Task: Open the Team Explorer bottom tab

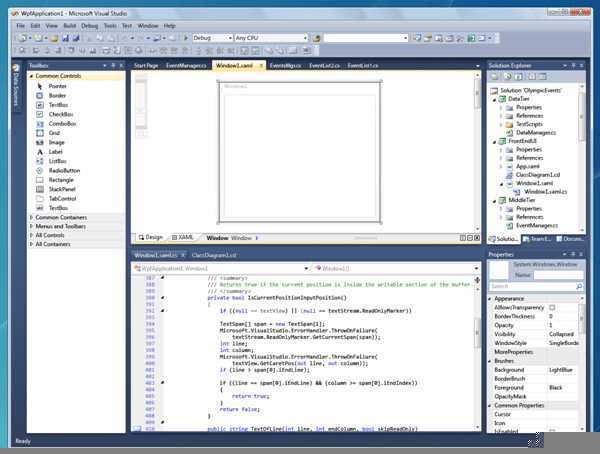Action: (538, 239)
